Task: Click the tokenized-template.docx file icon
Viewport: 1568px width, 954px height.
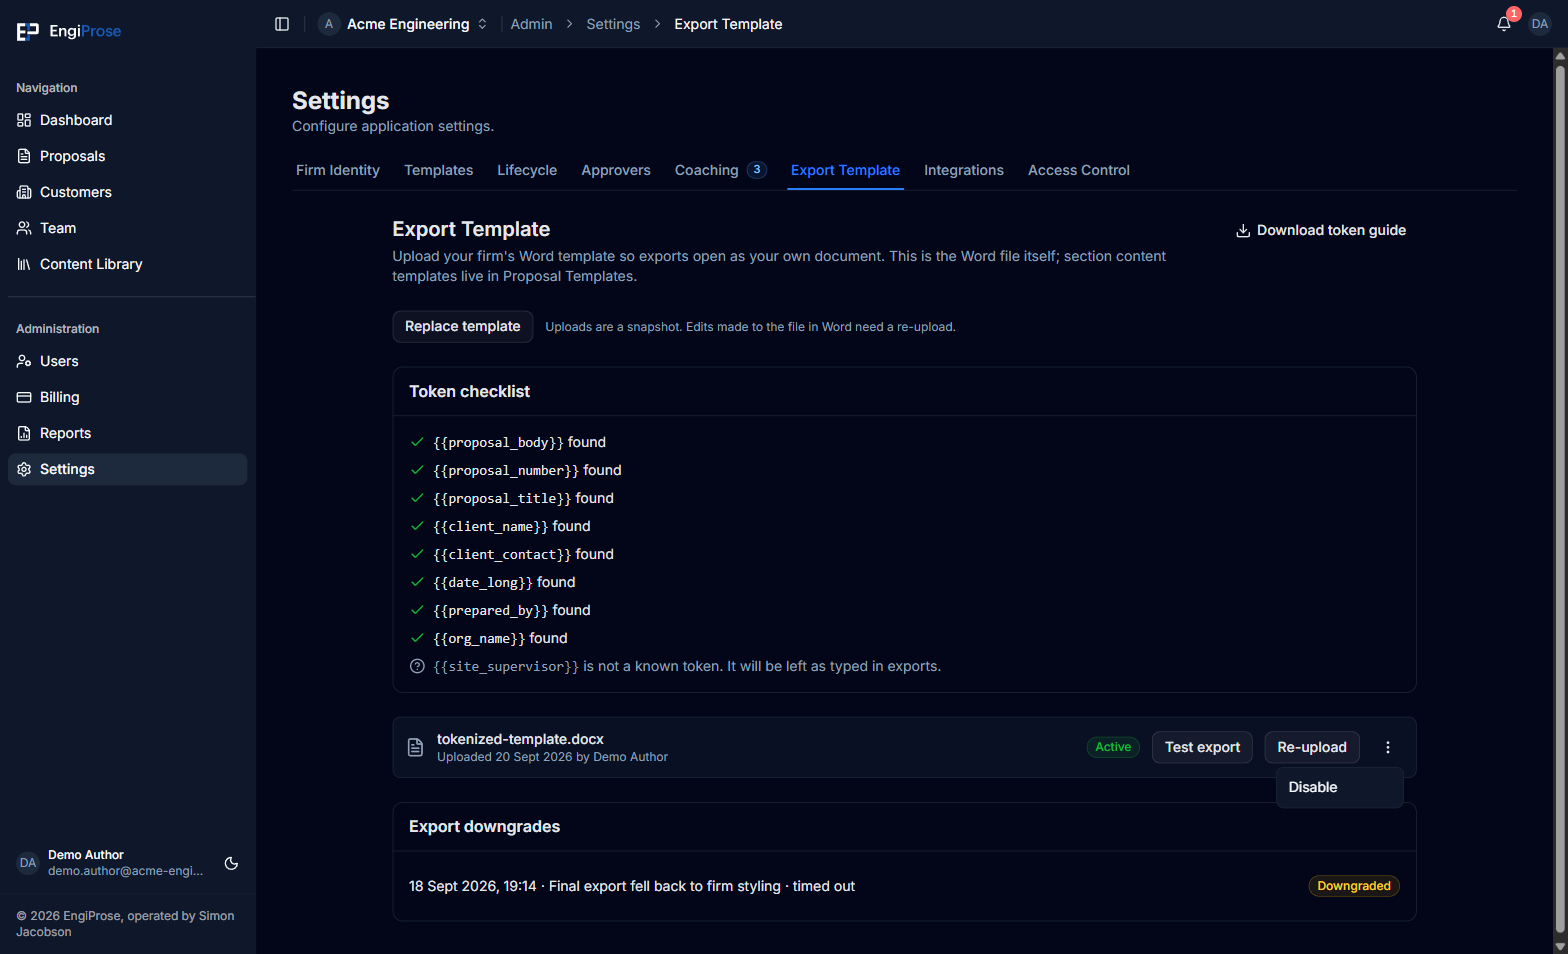Action: click(416, 747)
